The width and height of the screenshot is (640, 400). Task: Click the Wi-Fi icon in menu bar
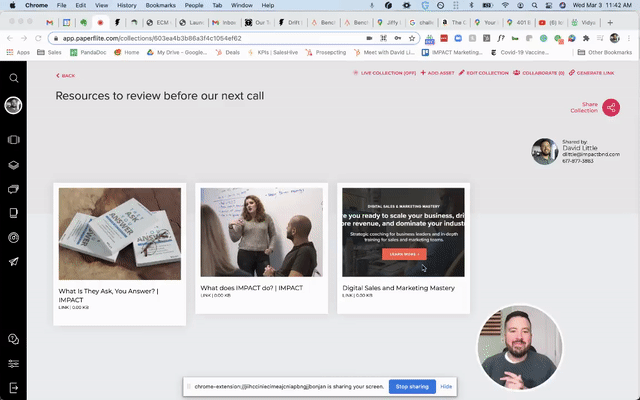[505, 5]
